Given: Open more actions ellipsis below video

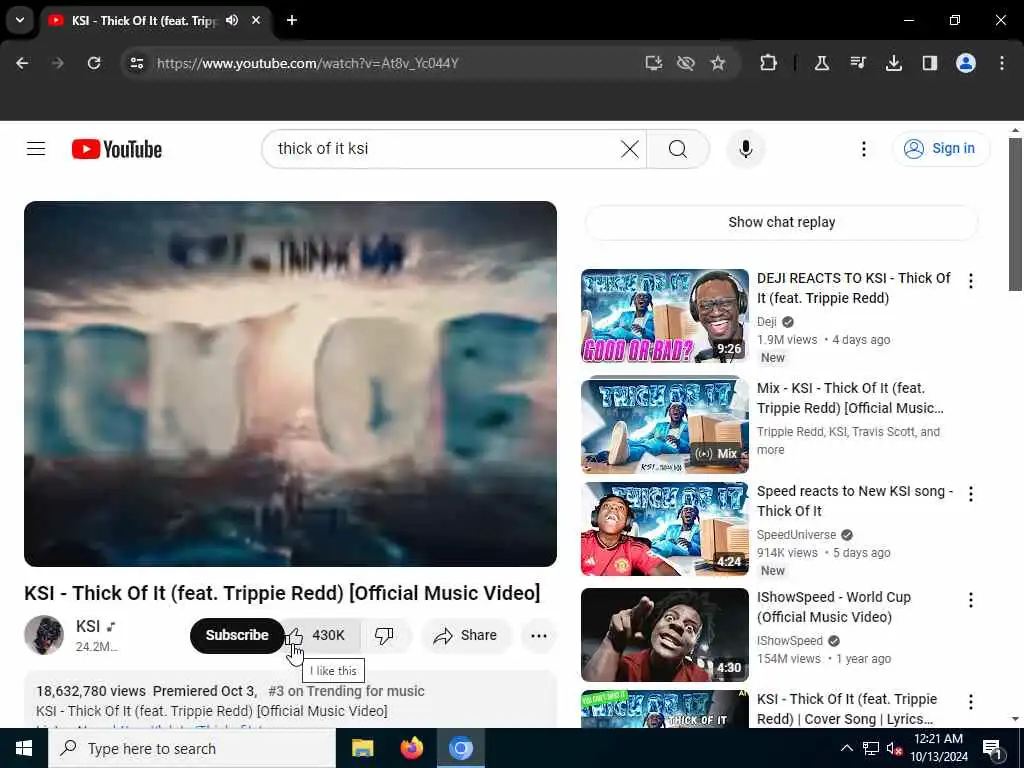Looking at the screenshot, I should click(x=539, y=635).
